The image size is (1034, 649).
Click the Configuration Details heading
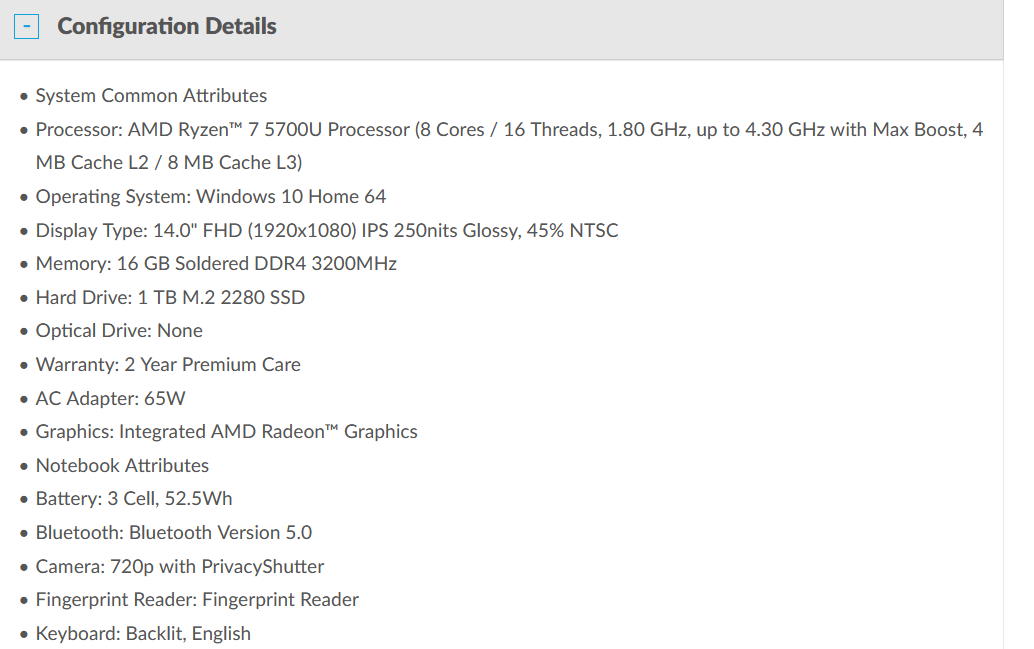pyautogui.click(x=167, y=26)
